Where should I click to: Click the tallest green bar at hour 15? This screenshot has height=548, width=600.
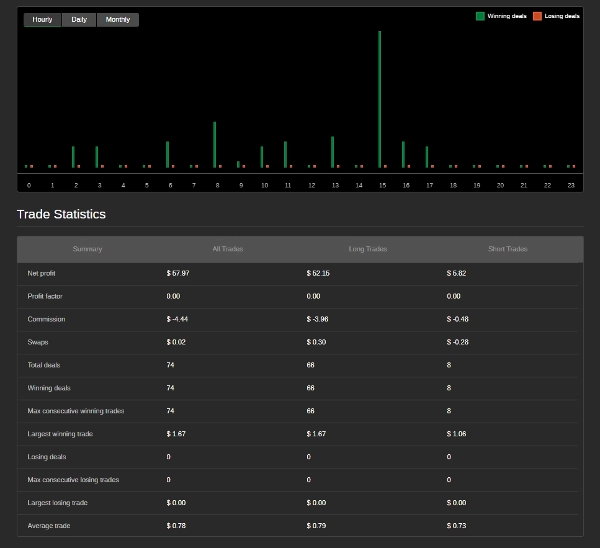point(380,99)
